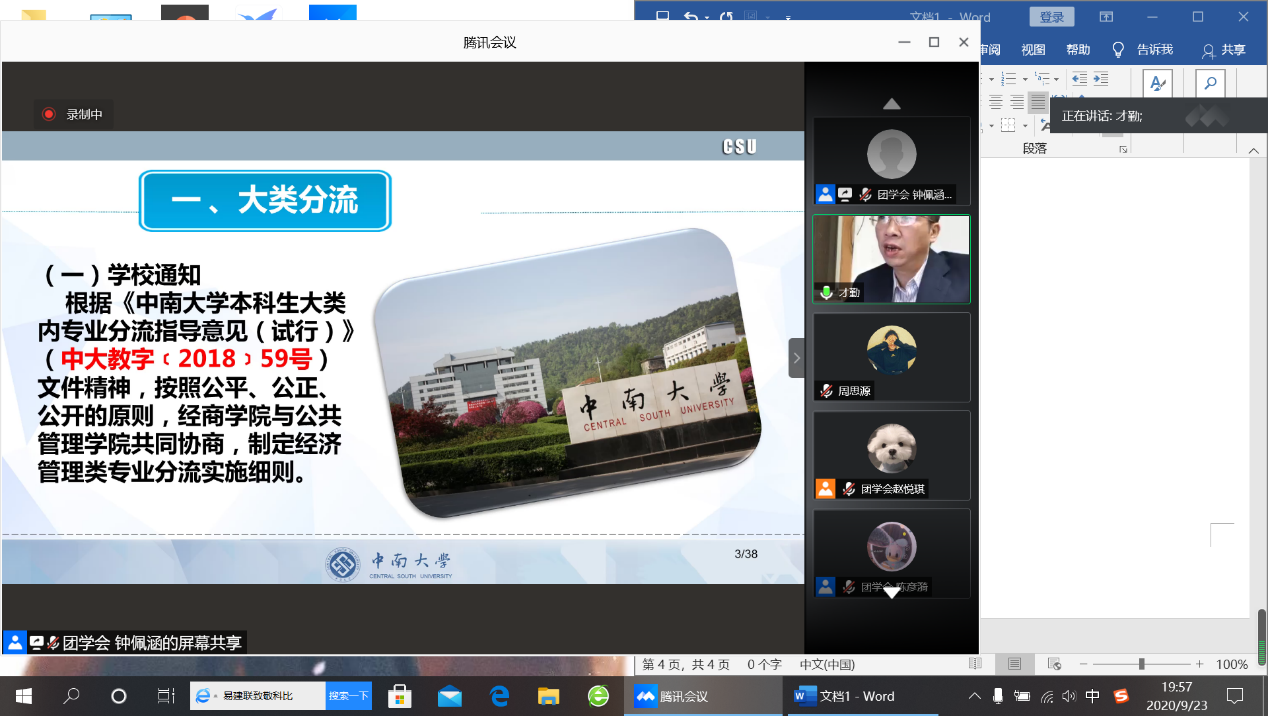Click the 登录 sign-in button
1268x716 pixels.
point(1052,17)
